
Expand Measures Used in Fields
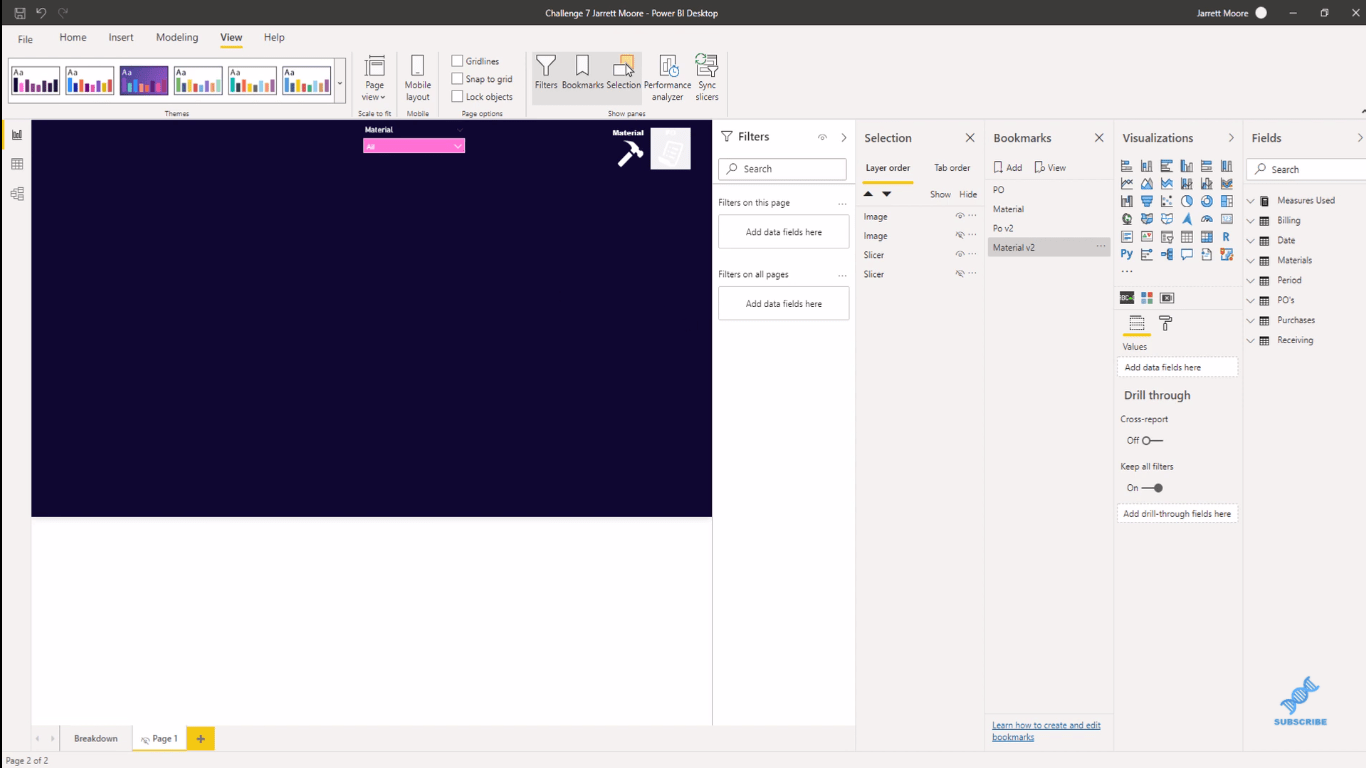pos(1251,200)
